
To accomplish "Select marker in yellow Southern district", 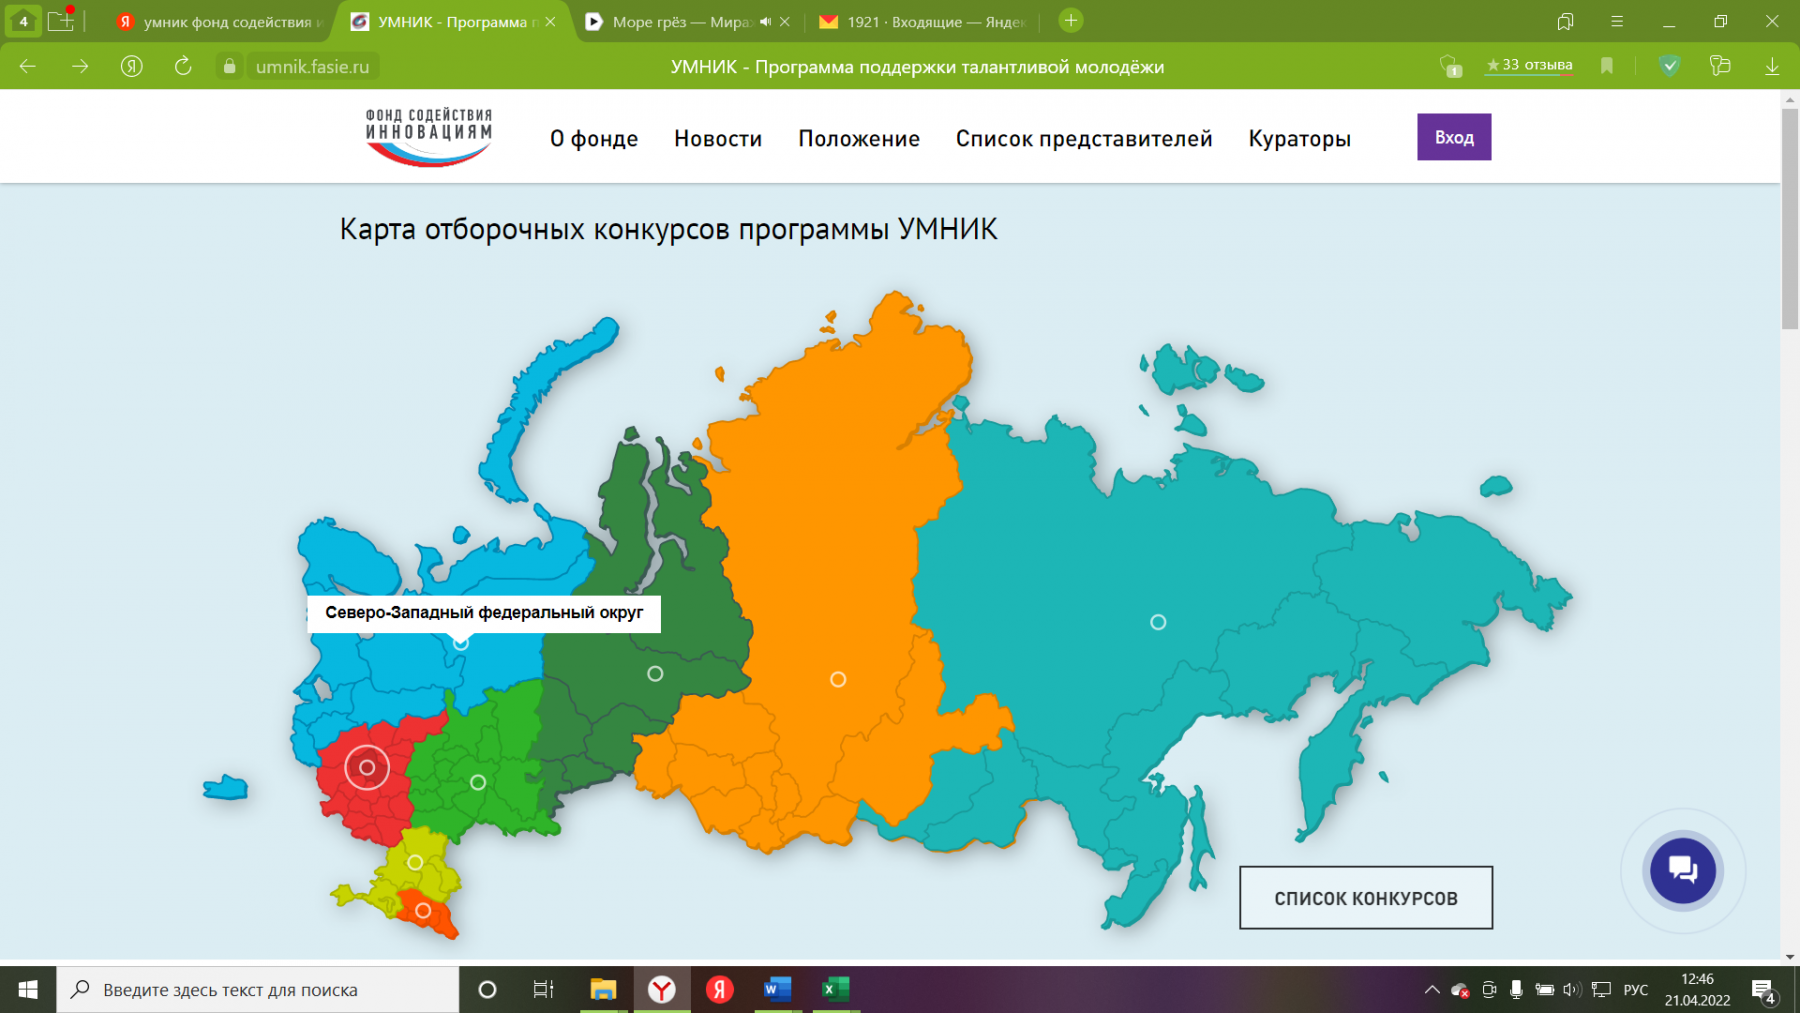I will point(415,862).
